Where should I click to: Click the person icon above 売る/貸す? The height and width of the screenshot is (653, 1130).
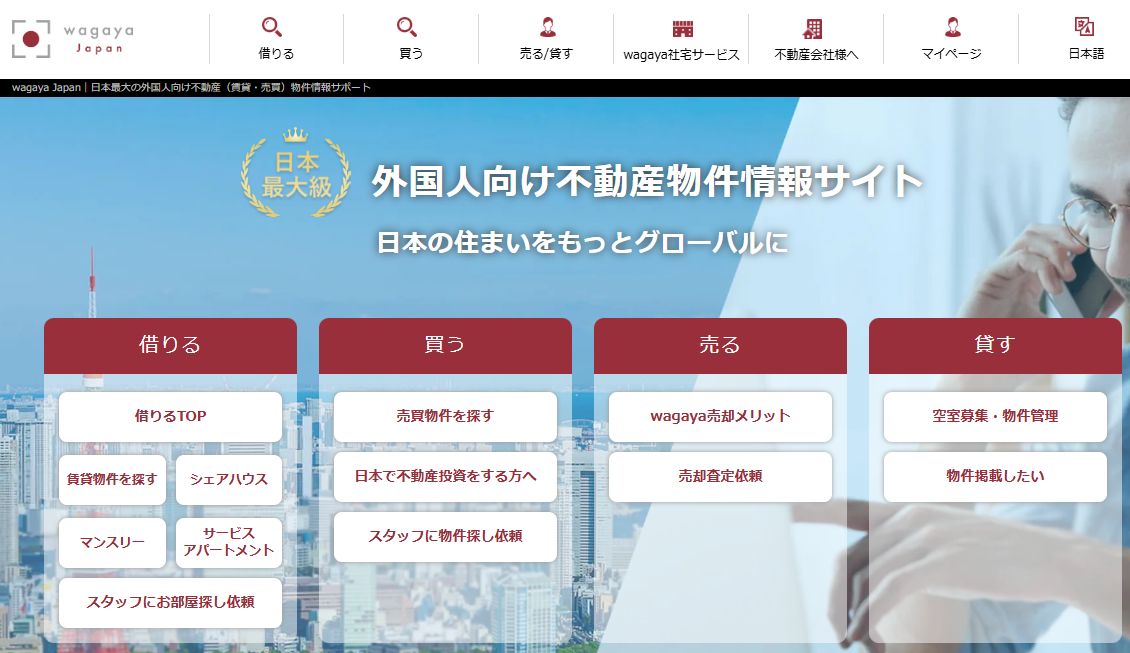pos(548,27)
